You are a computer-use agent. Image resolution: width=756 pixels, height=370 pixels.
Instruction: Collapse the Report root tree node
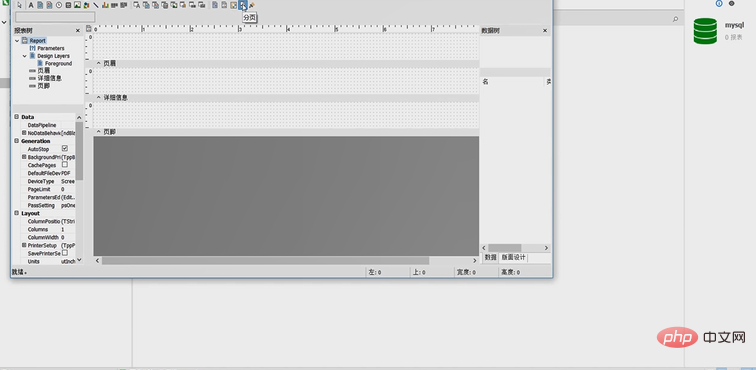coord(17,41)
